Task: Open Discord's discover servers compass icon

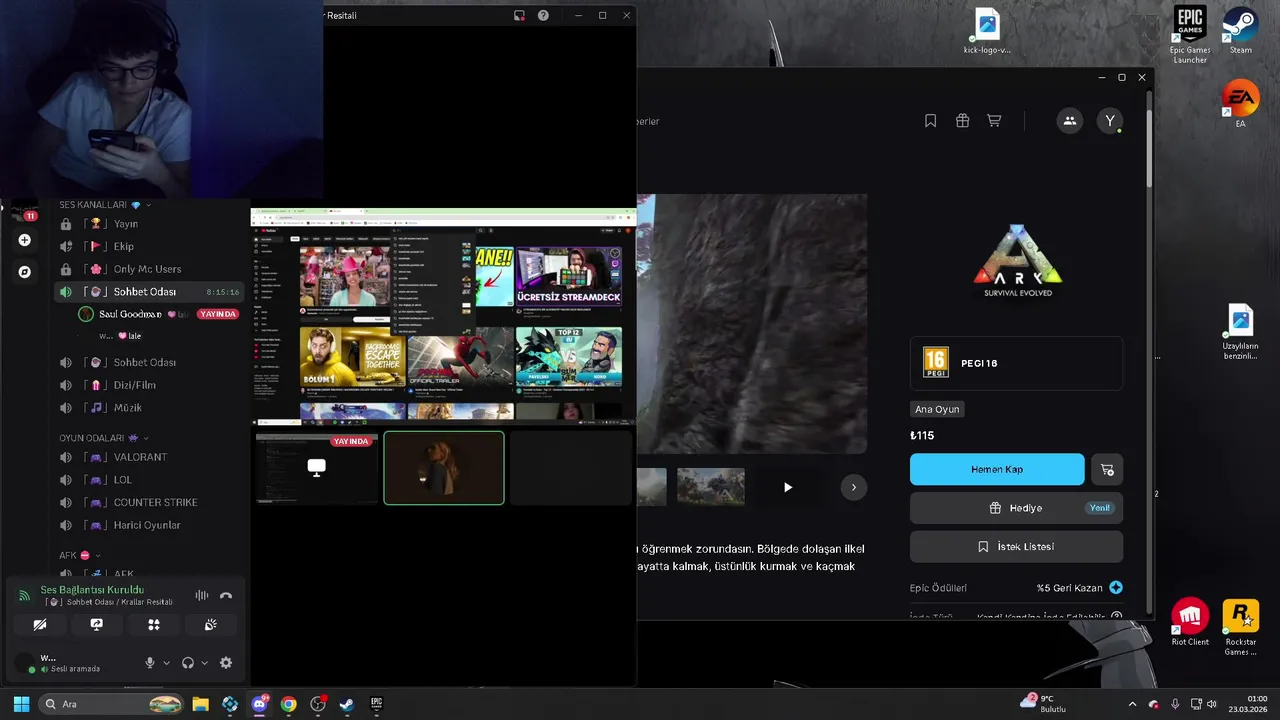Action: pyautogui.click(x=24, y=272)
